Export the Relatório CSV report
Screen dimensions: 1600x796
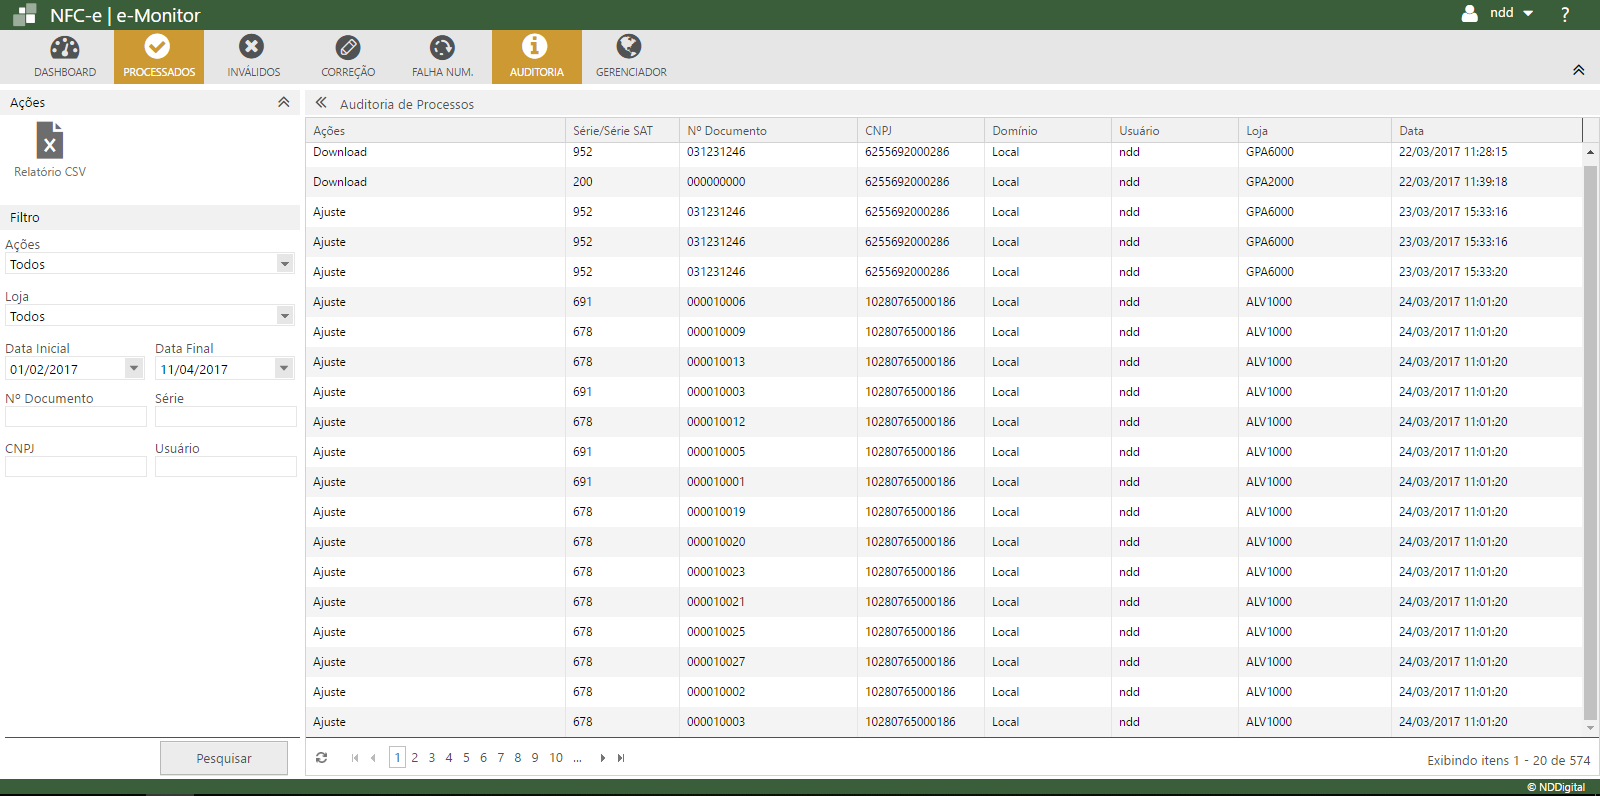50,150
